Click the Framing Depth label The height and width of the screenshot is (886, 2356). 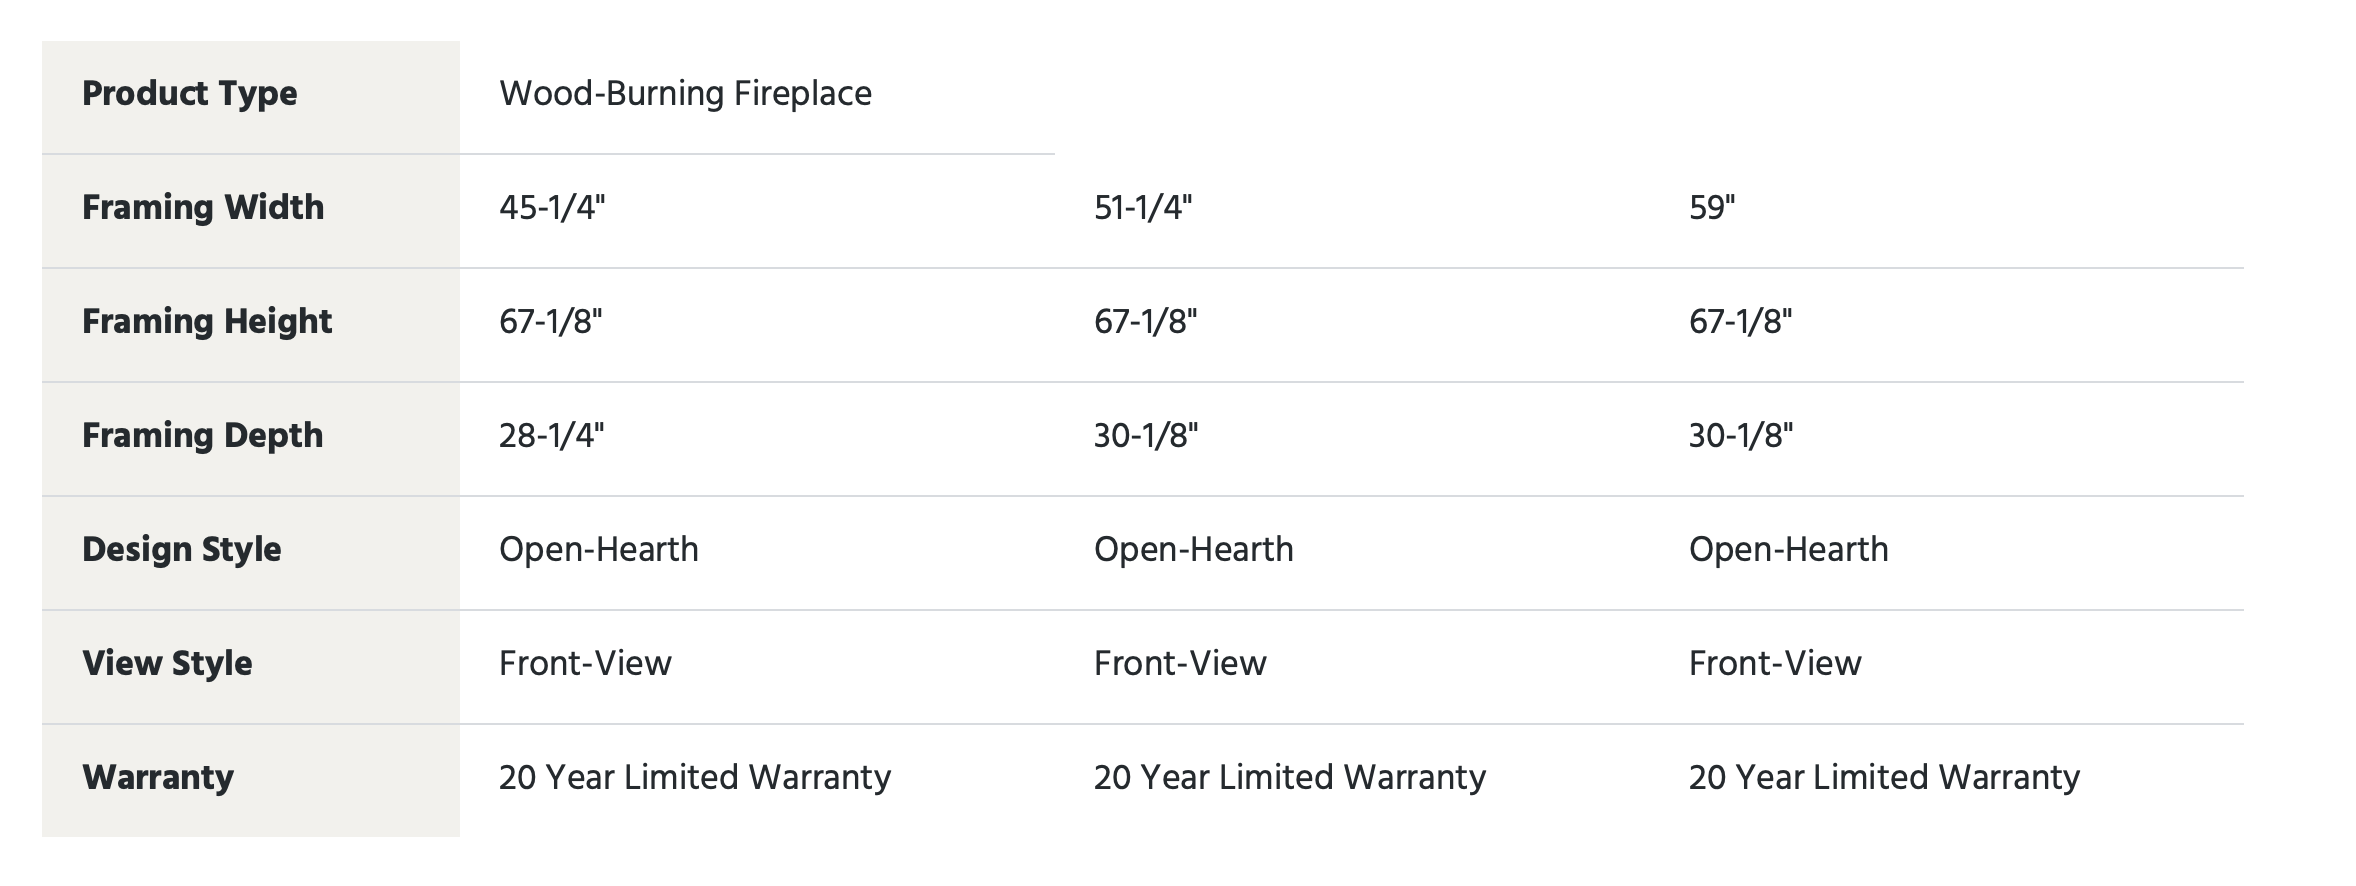click(x=202, y=436)
